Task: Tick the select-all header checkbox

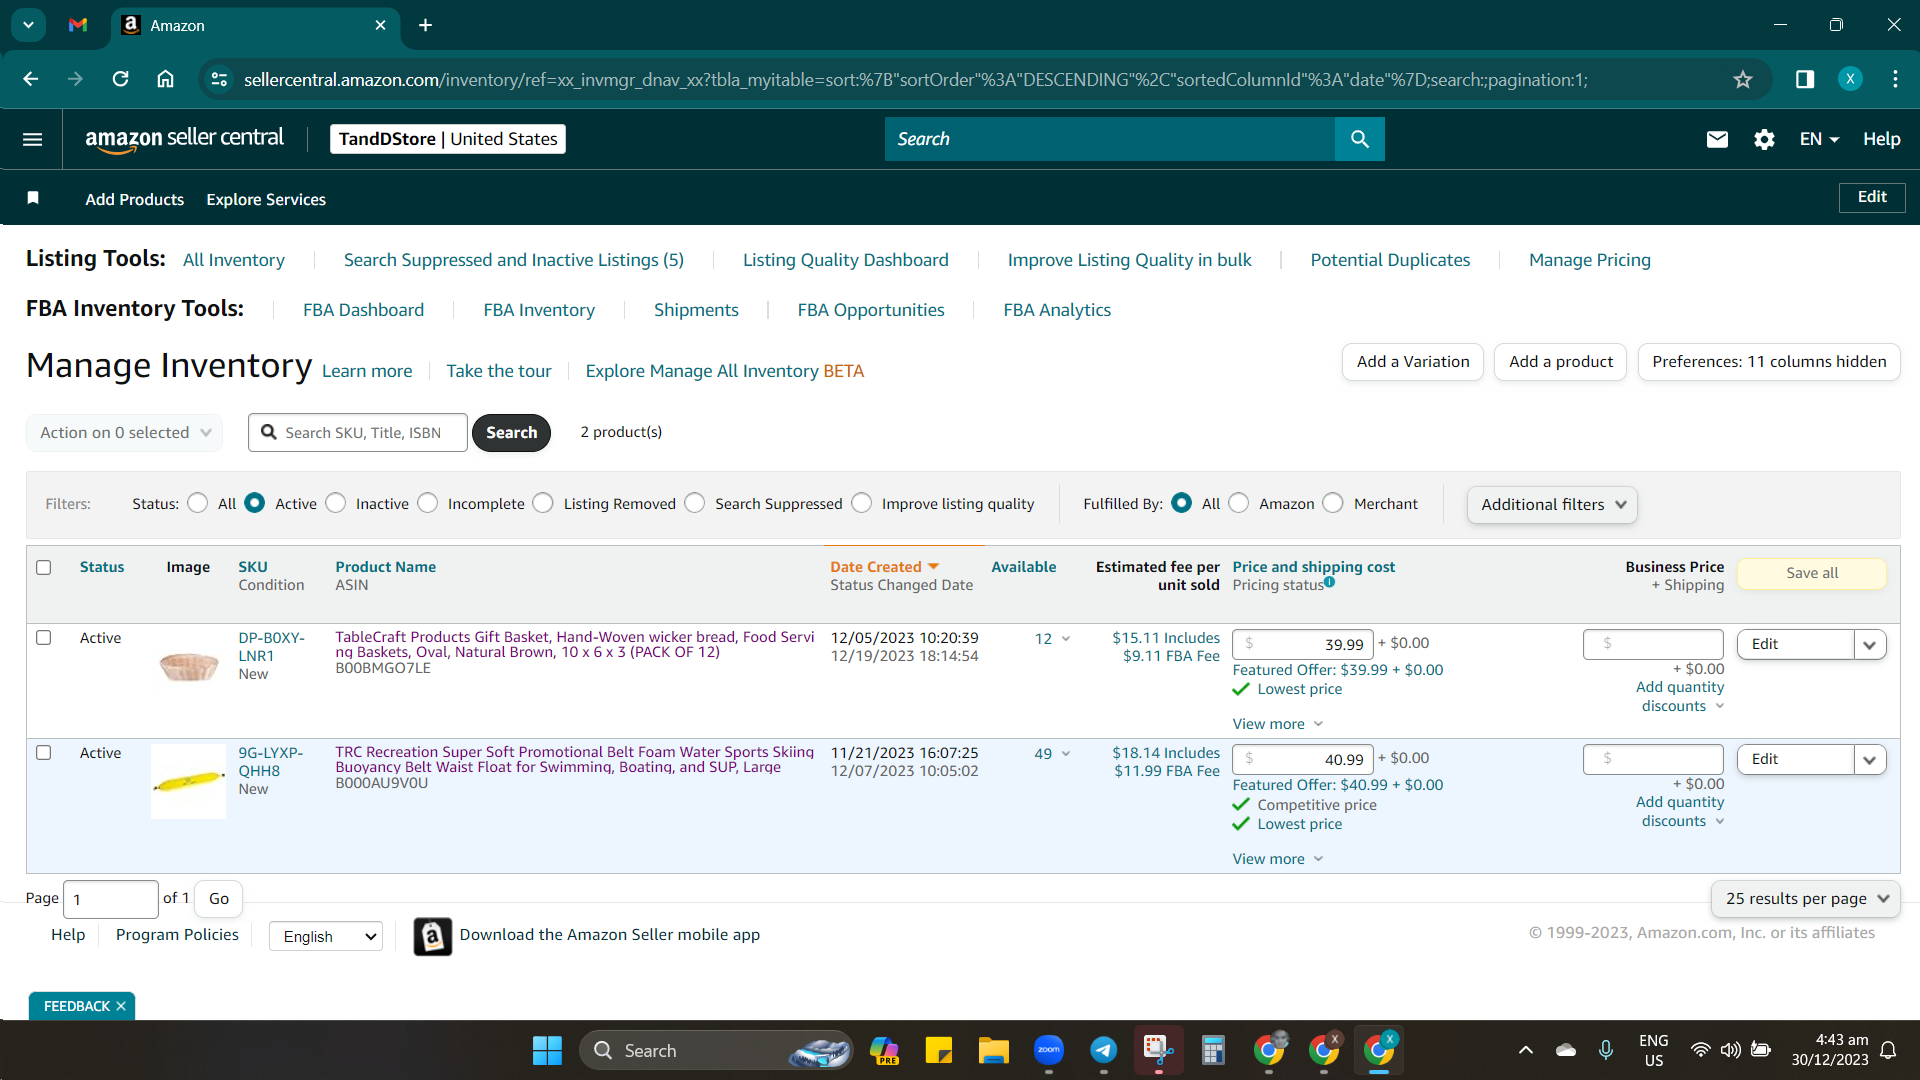Action: 43,567
